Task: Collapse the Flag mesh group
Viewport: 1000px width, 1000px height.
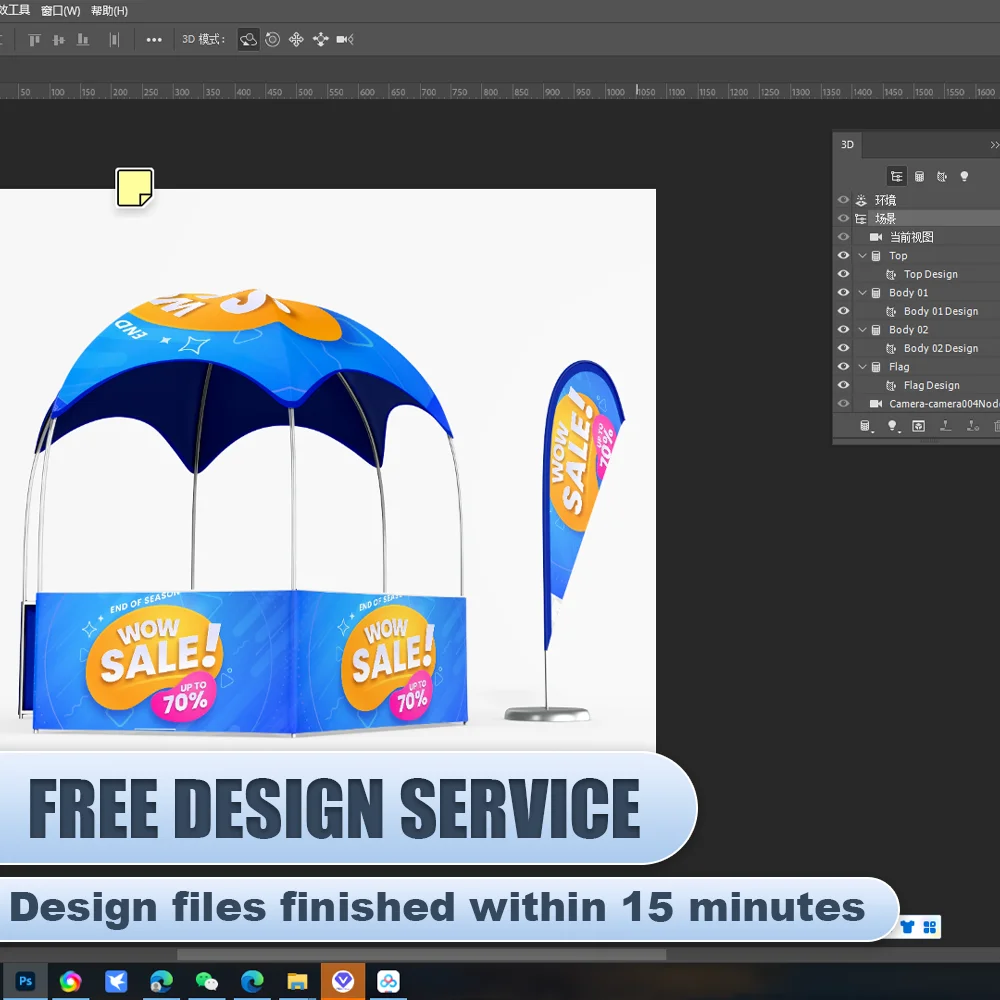Action: (x=862, y=367)
